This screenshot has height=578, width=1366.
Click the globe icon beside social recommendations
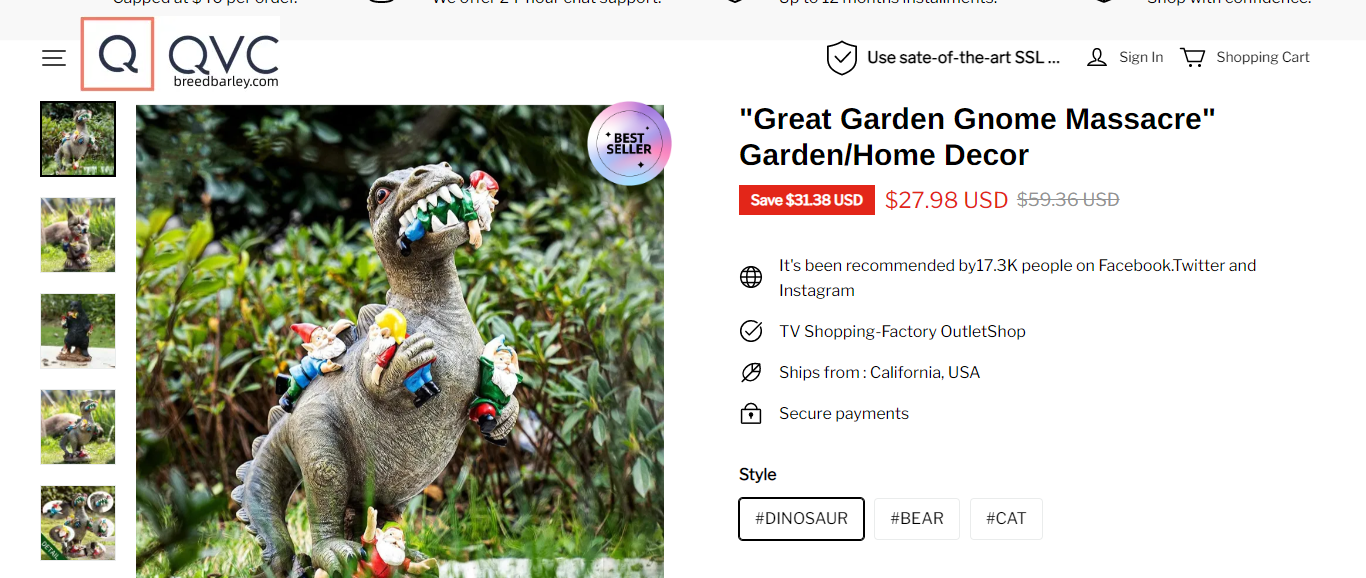point(751,277)
